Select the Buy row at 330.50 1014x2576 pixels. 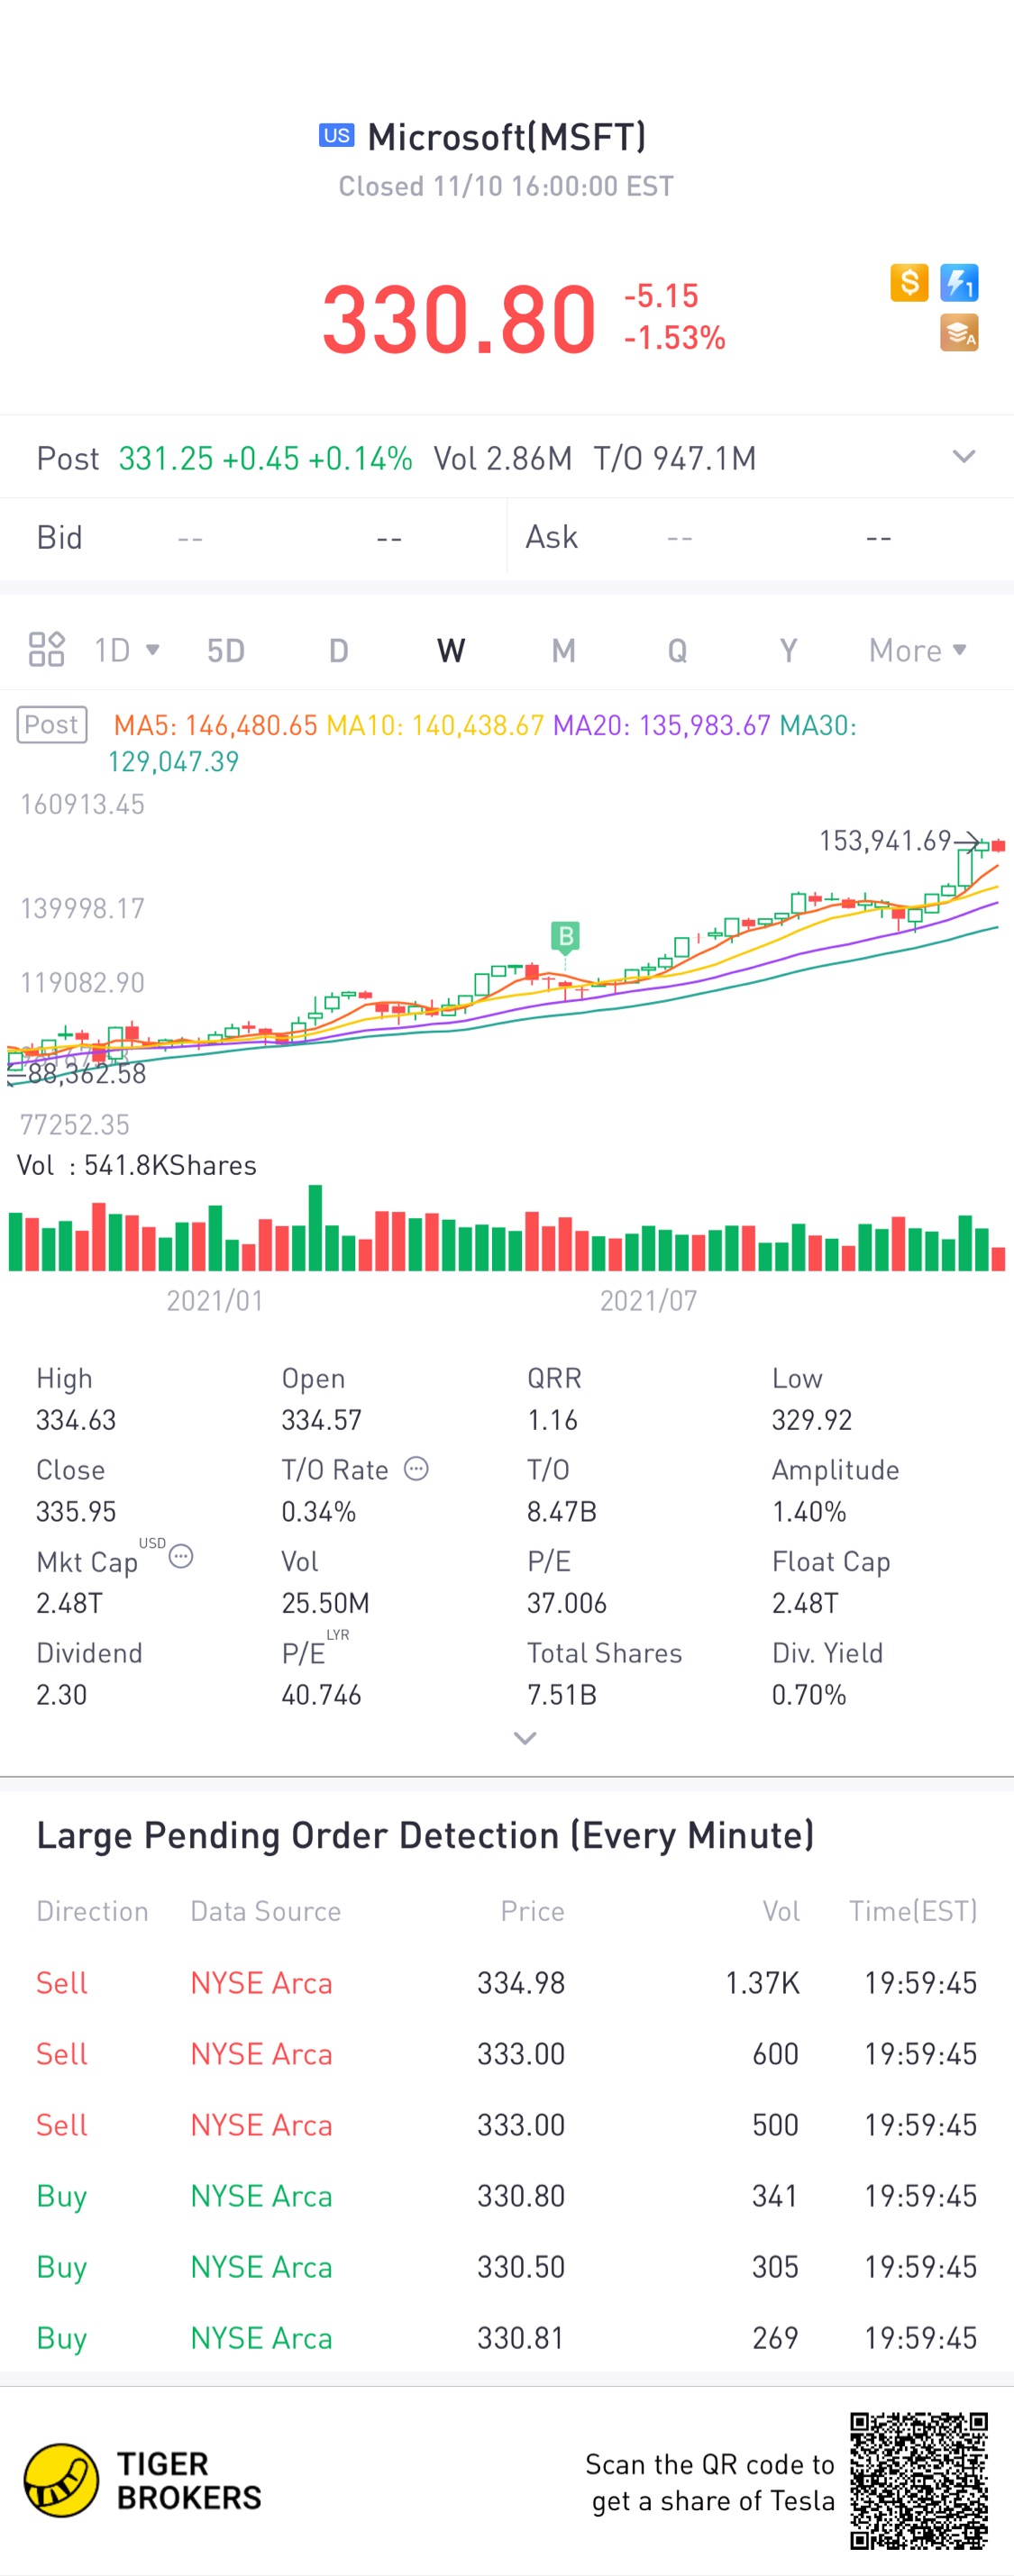507,2266
